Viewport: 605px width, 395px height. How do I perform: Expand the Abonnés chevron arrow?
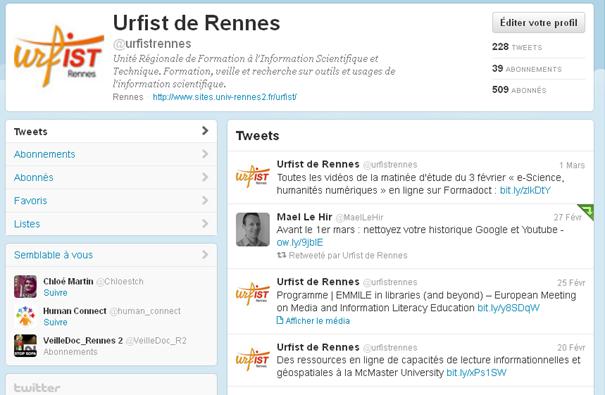(x=205, y=177)
